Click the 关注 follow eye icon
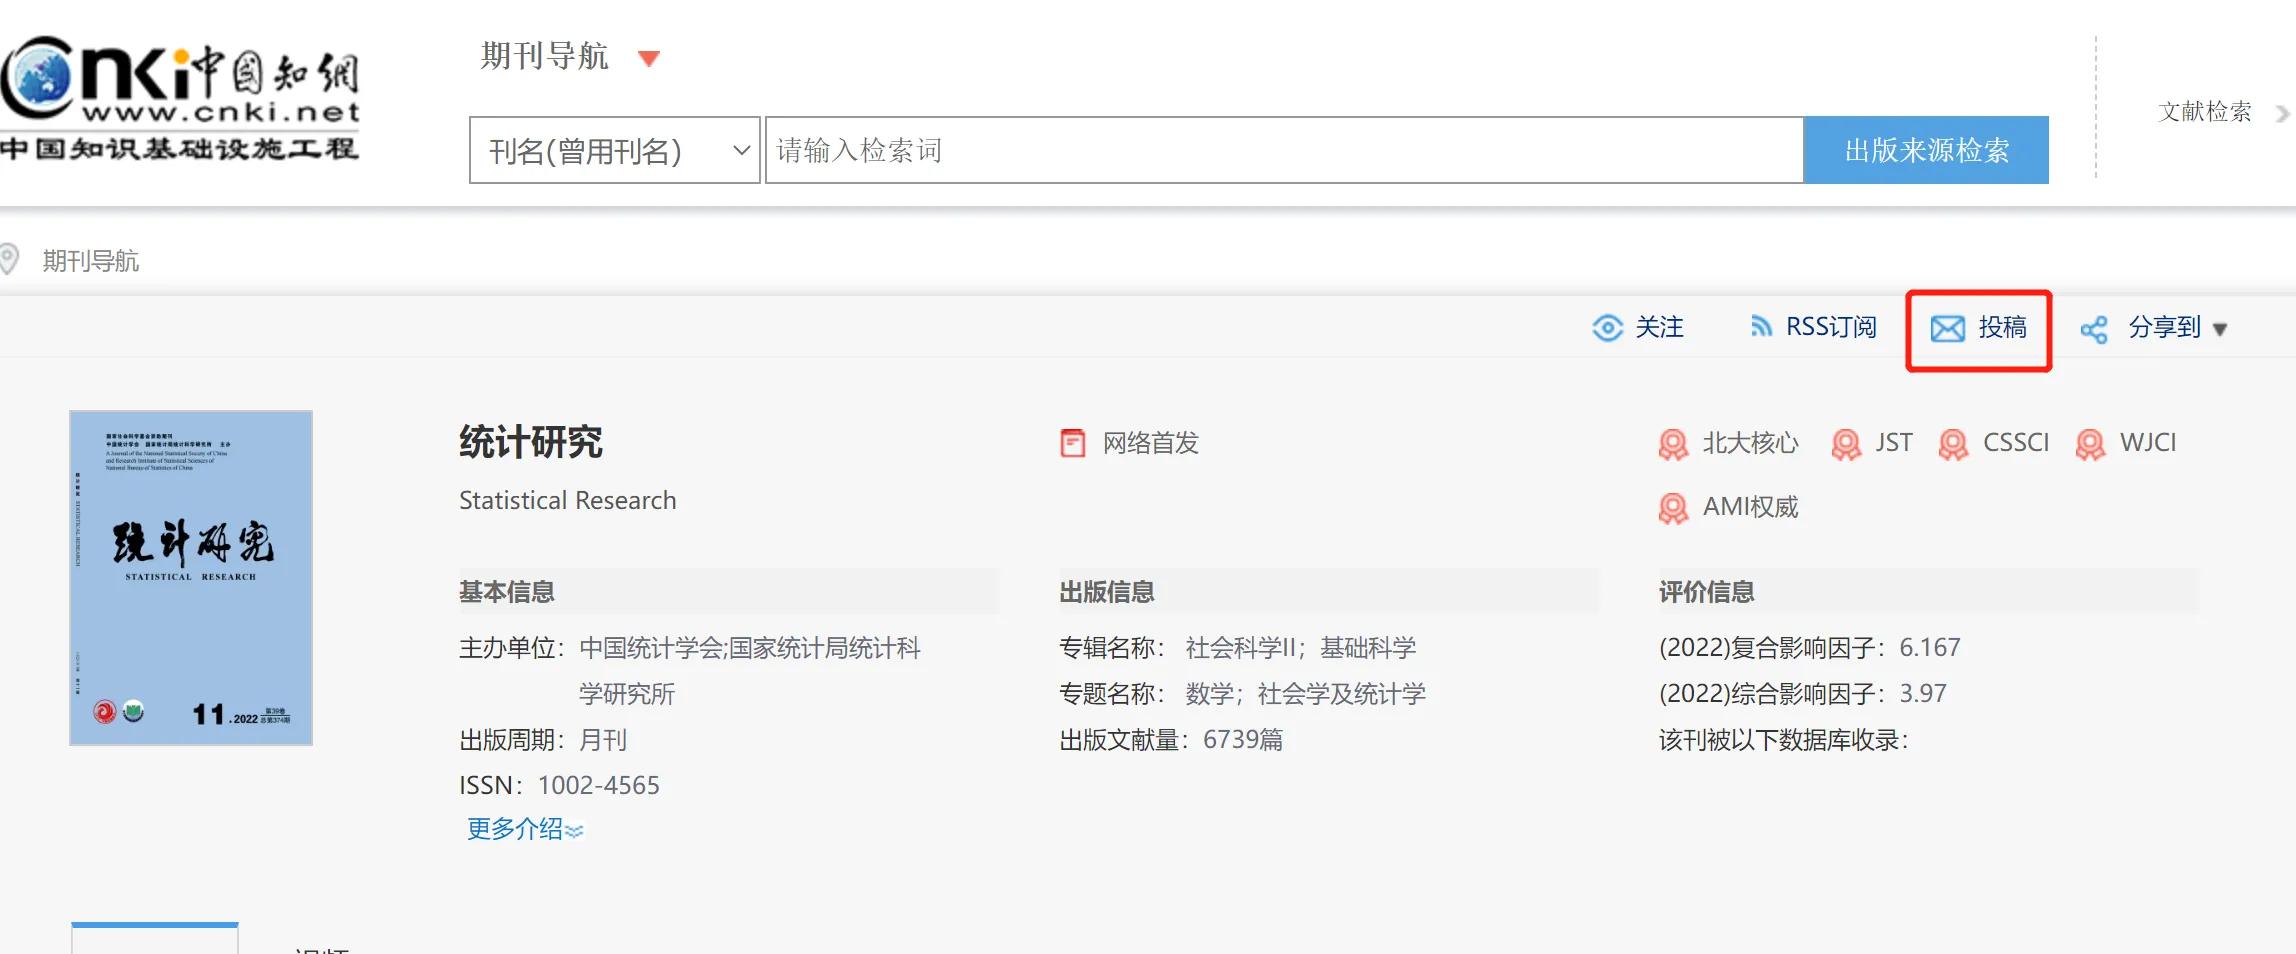2296x954 pixels. pos(1608,327)
